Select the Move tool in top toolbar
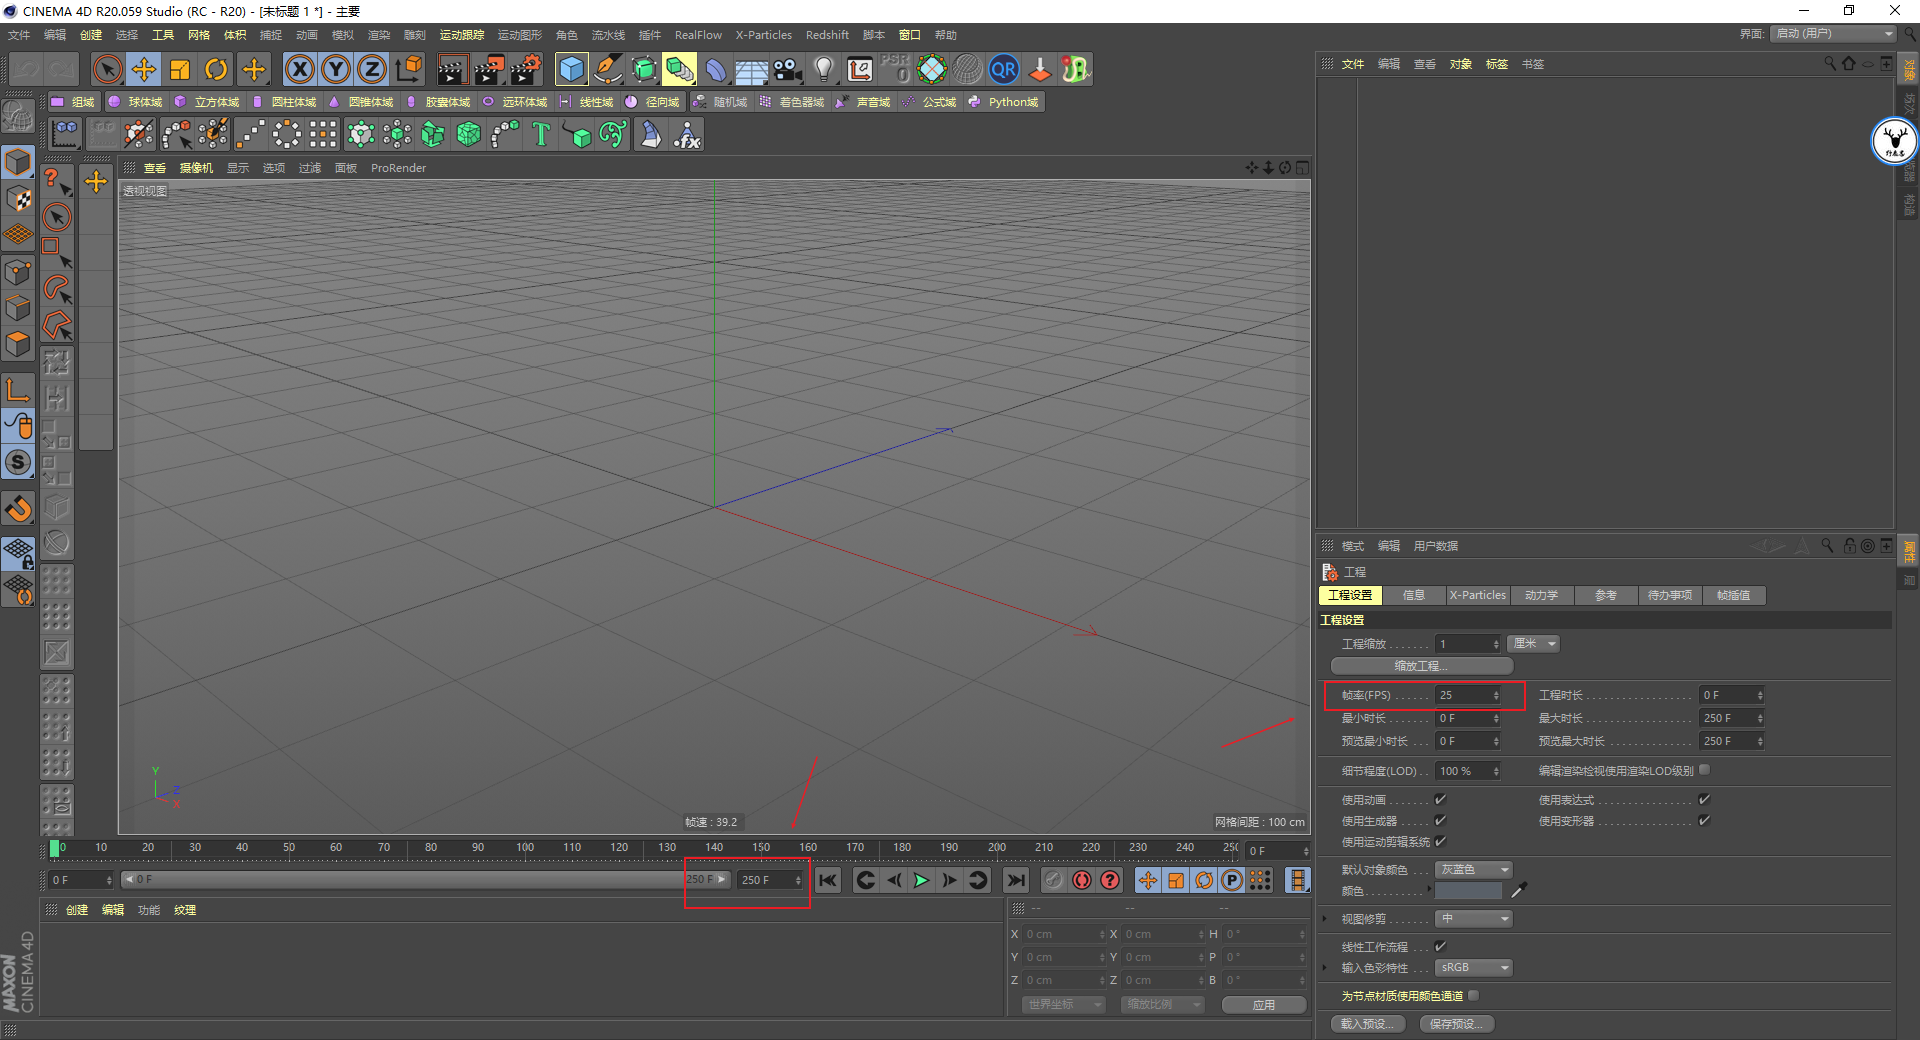The width and height of the screenshot is (1920, 1040). pyautogui.click(x=144, y=69)
